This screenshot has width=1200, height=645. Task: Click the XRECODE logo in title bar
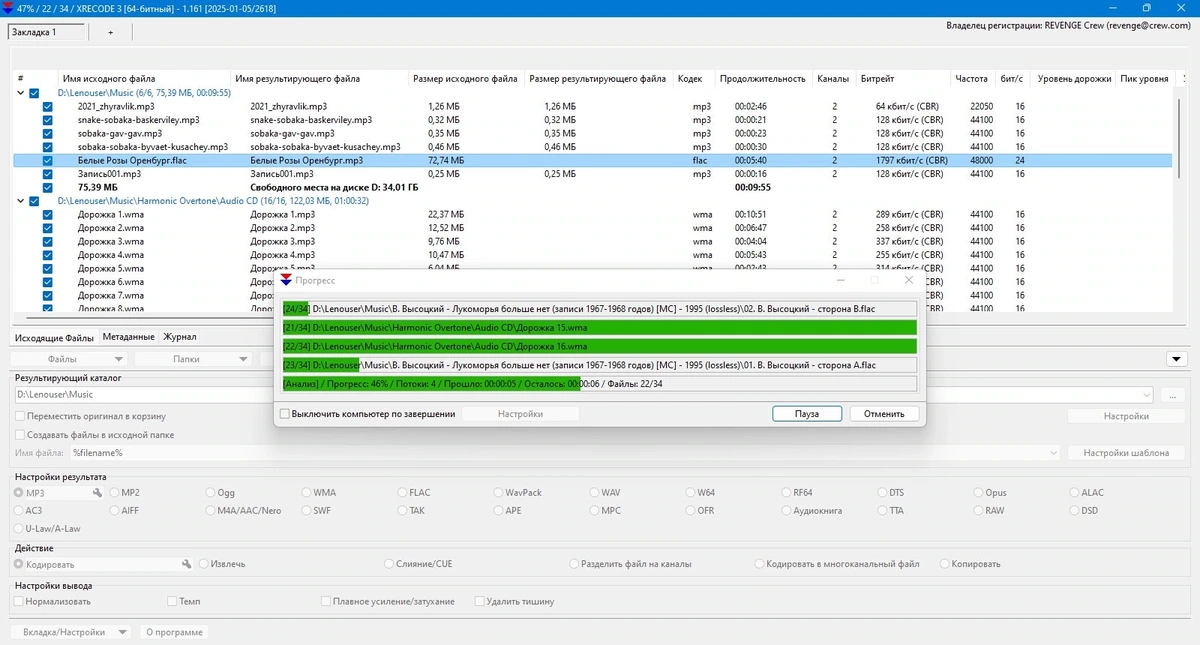[x=8, y=8]
